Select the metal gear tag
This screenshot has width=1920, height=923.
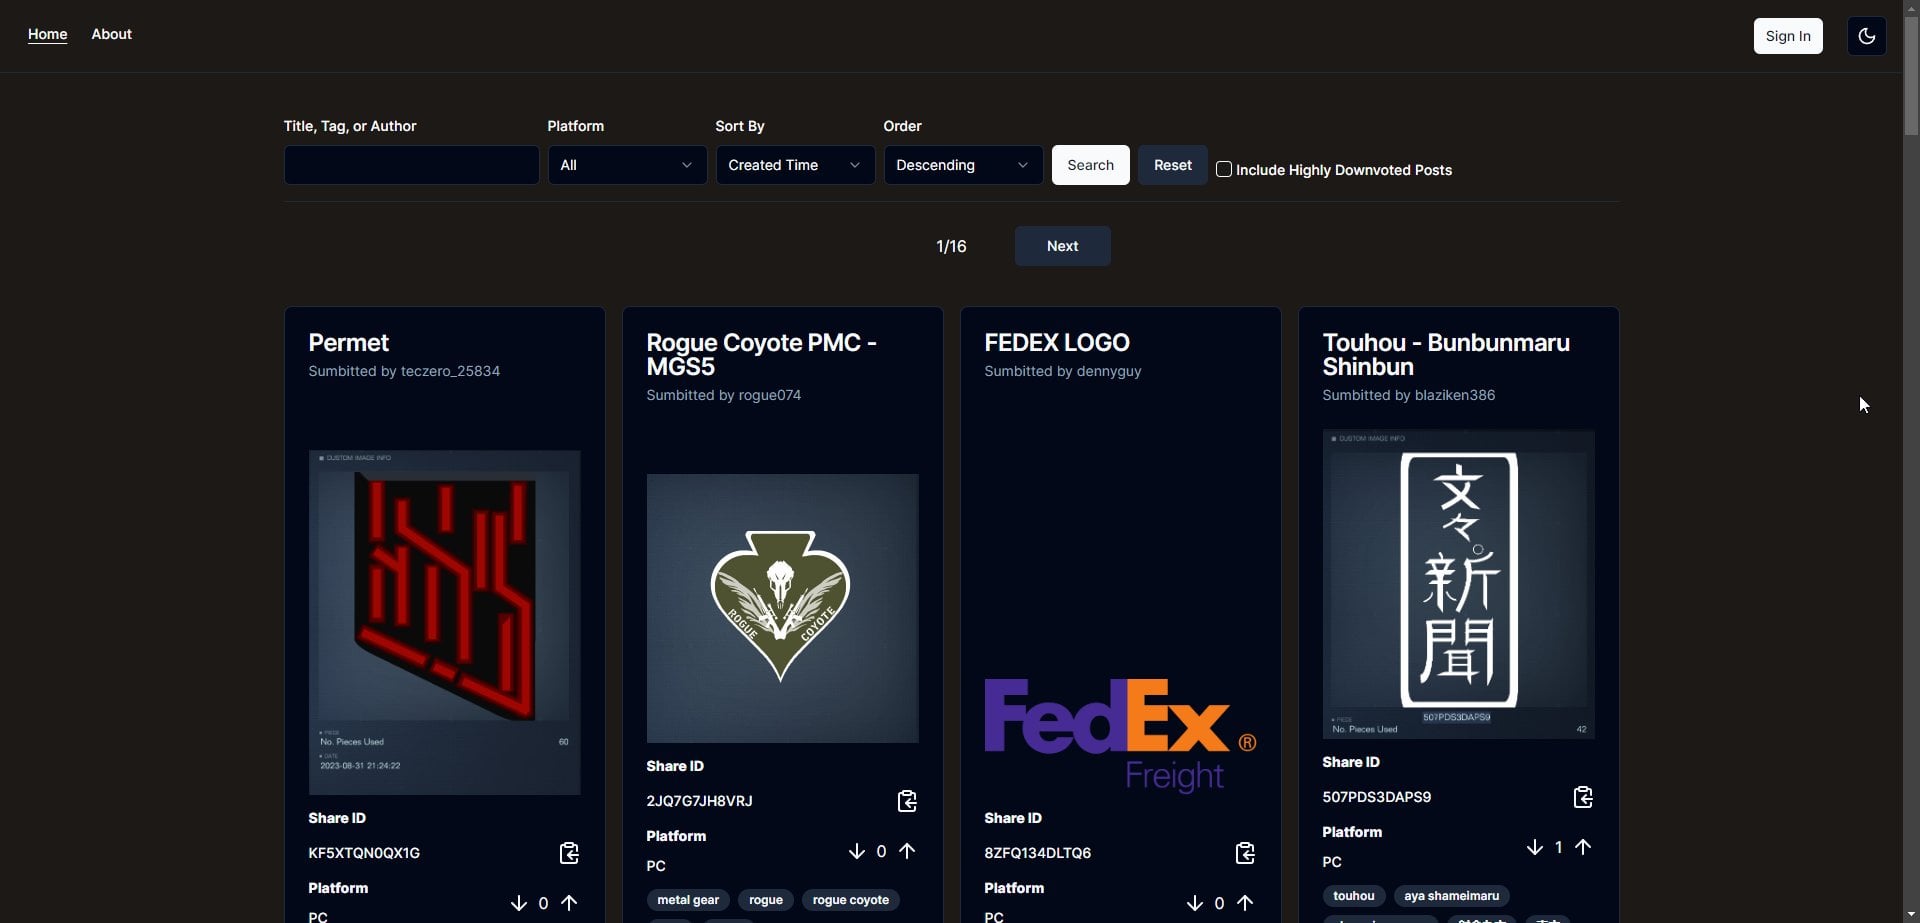(x=688, y=900)
